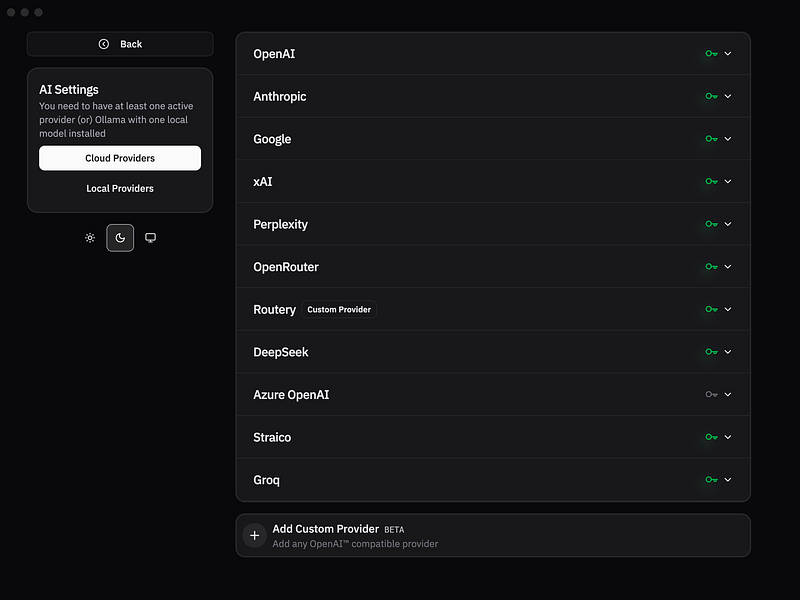Expand the DeepSeek provider chevron
This screenshot has width=800, height=600.
coord(728,352)
